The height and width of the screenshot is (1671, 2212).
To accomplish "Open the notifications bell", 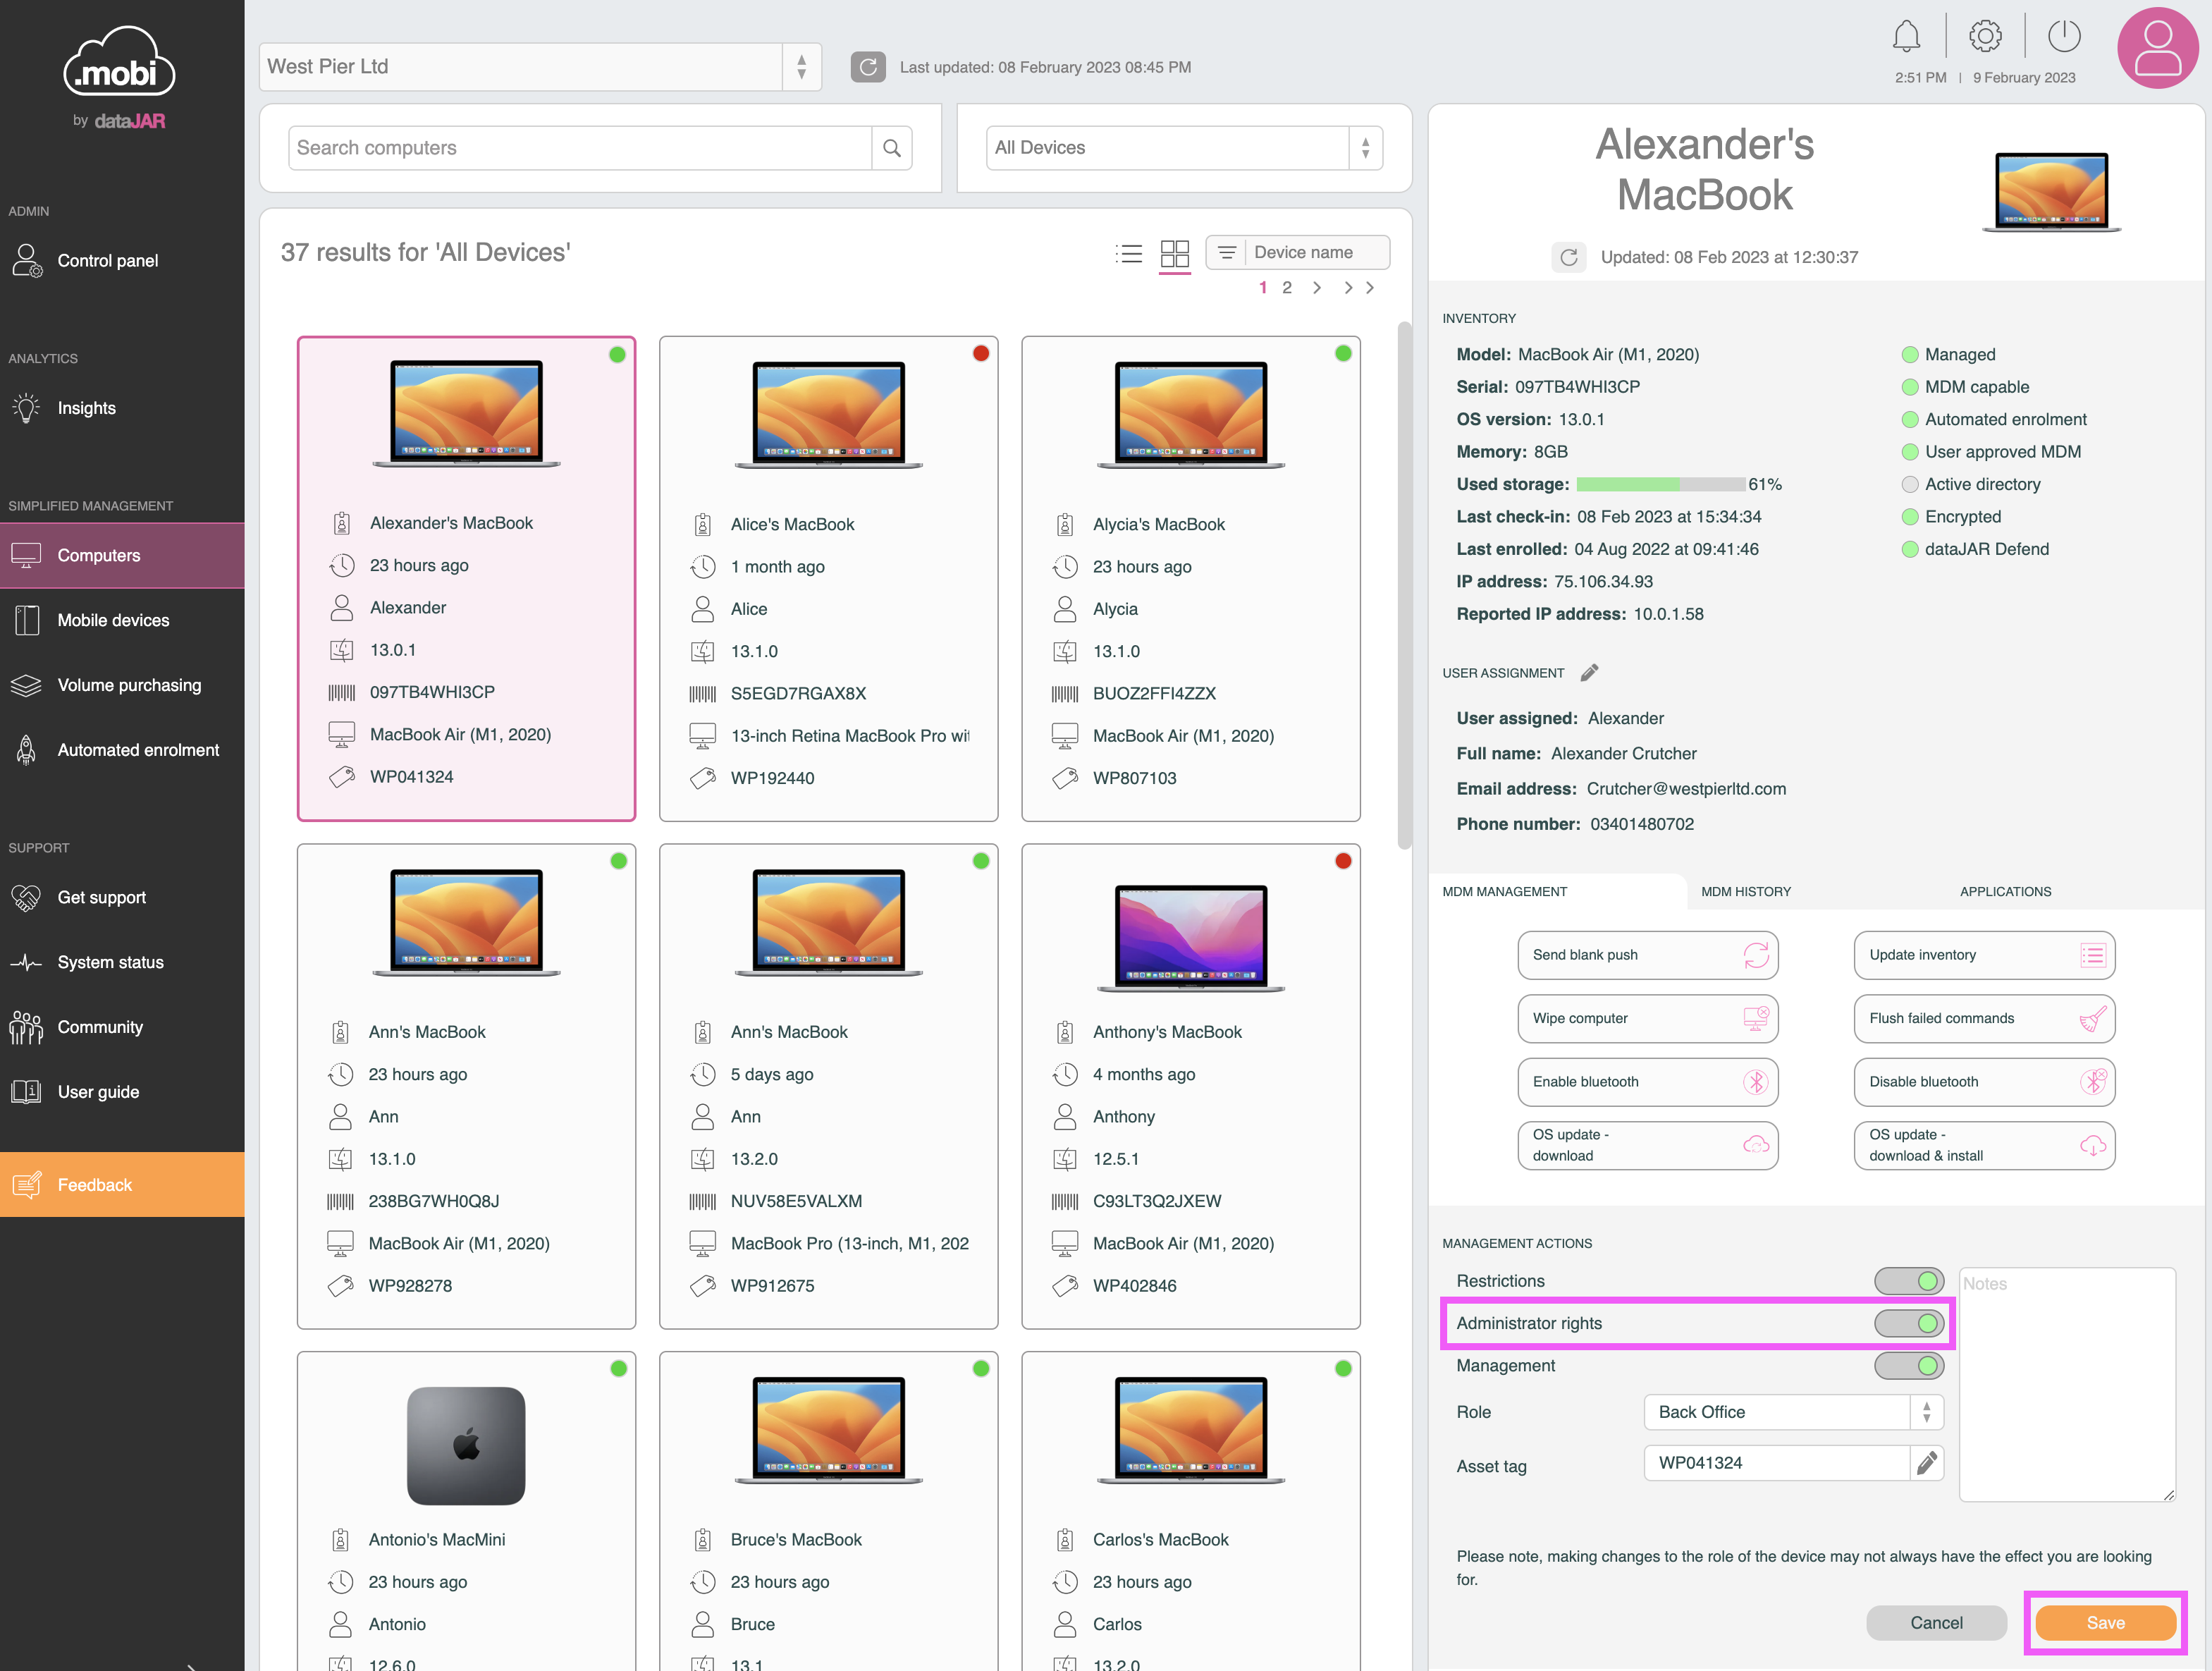I will (x=1906, y=37).
